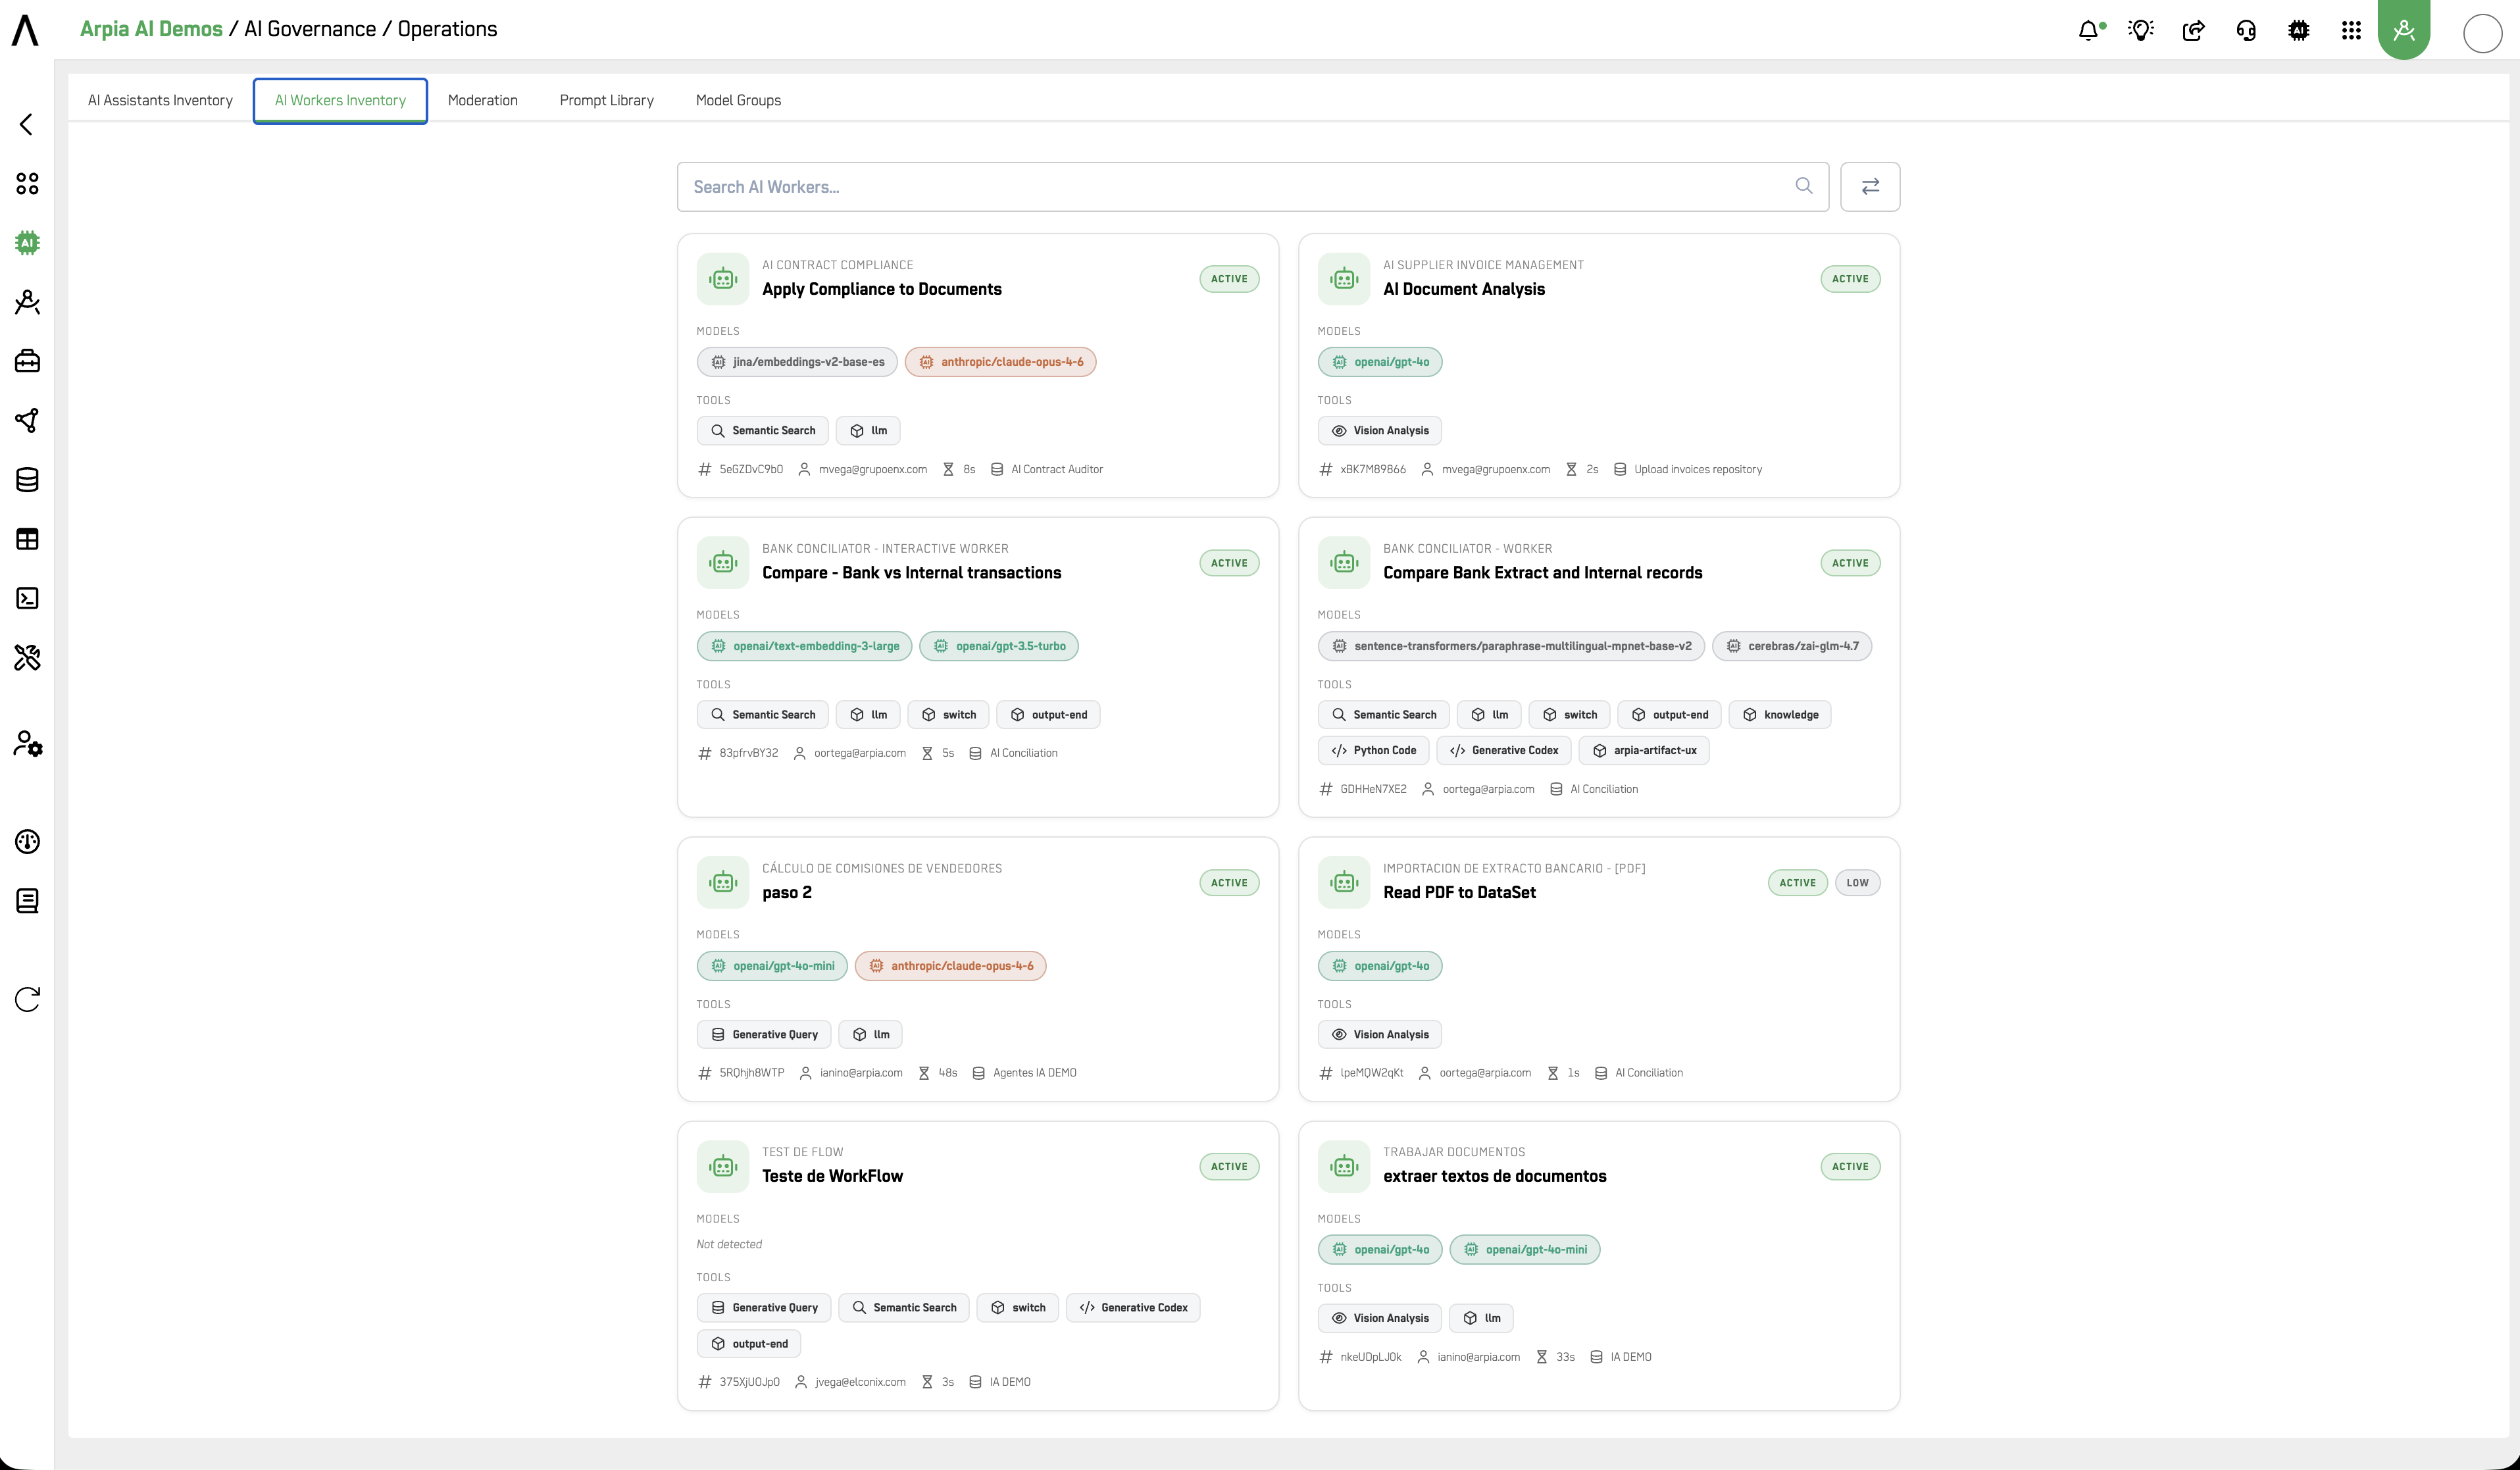This screenshot has height=1470, width=2520.
Task: Click the LOW badge on Read PDF card
Action: 1857,882
